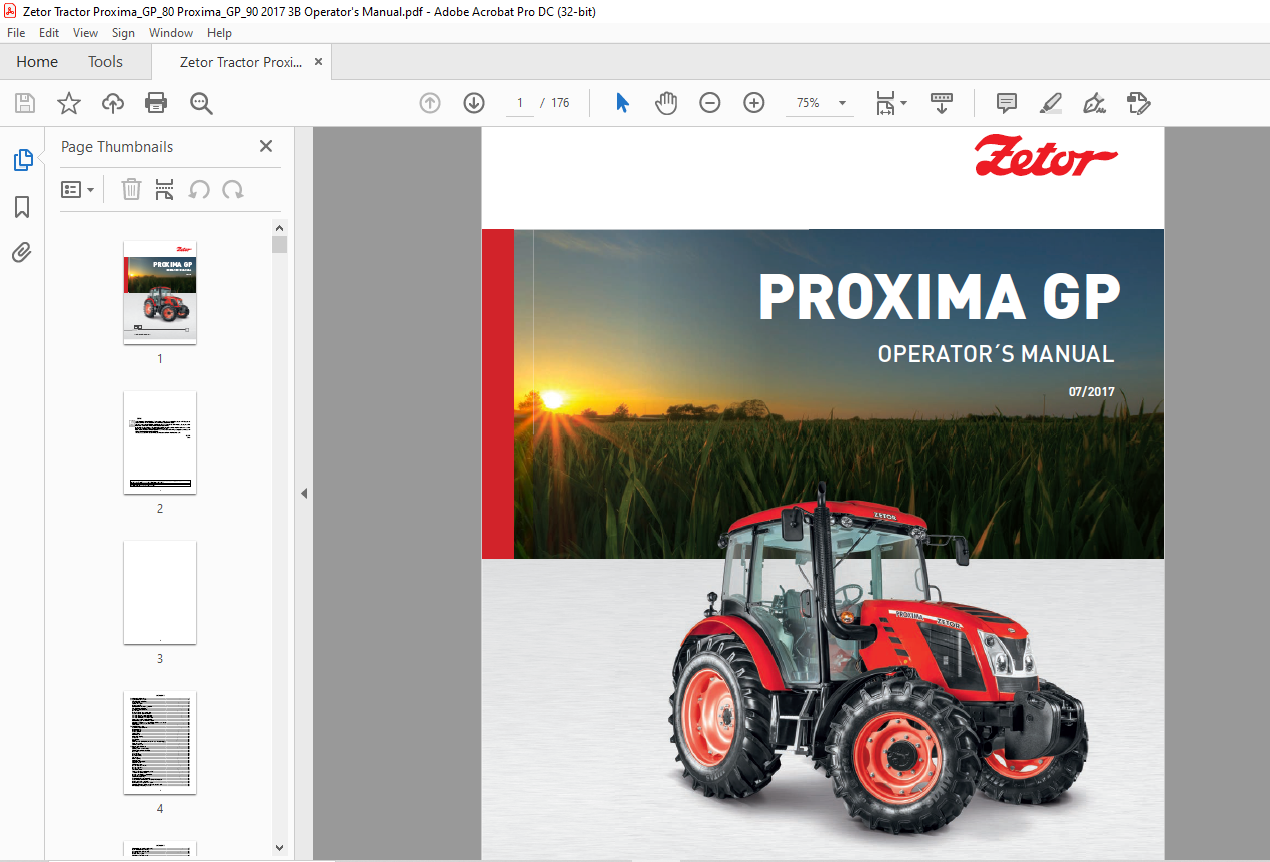Open the Sign menu

pyautogui.click(x=123, y=33)
